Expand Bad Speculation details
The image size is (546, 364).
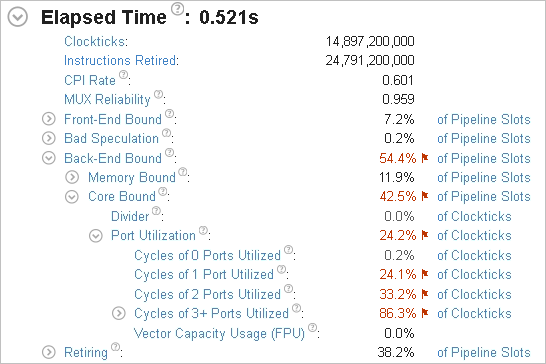pyautogui.click(x=49, y=138)
